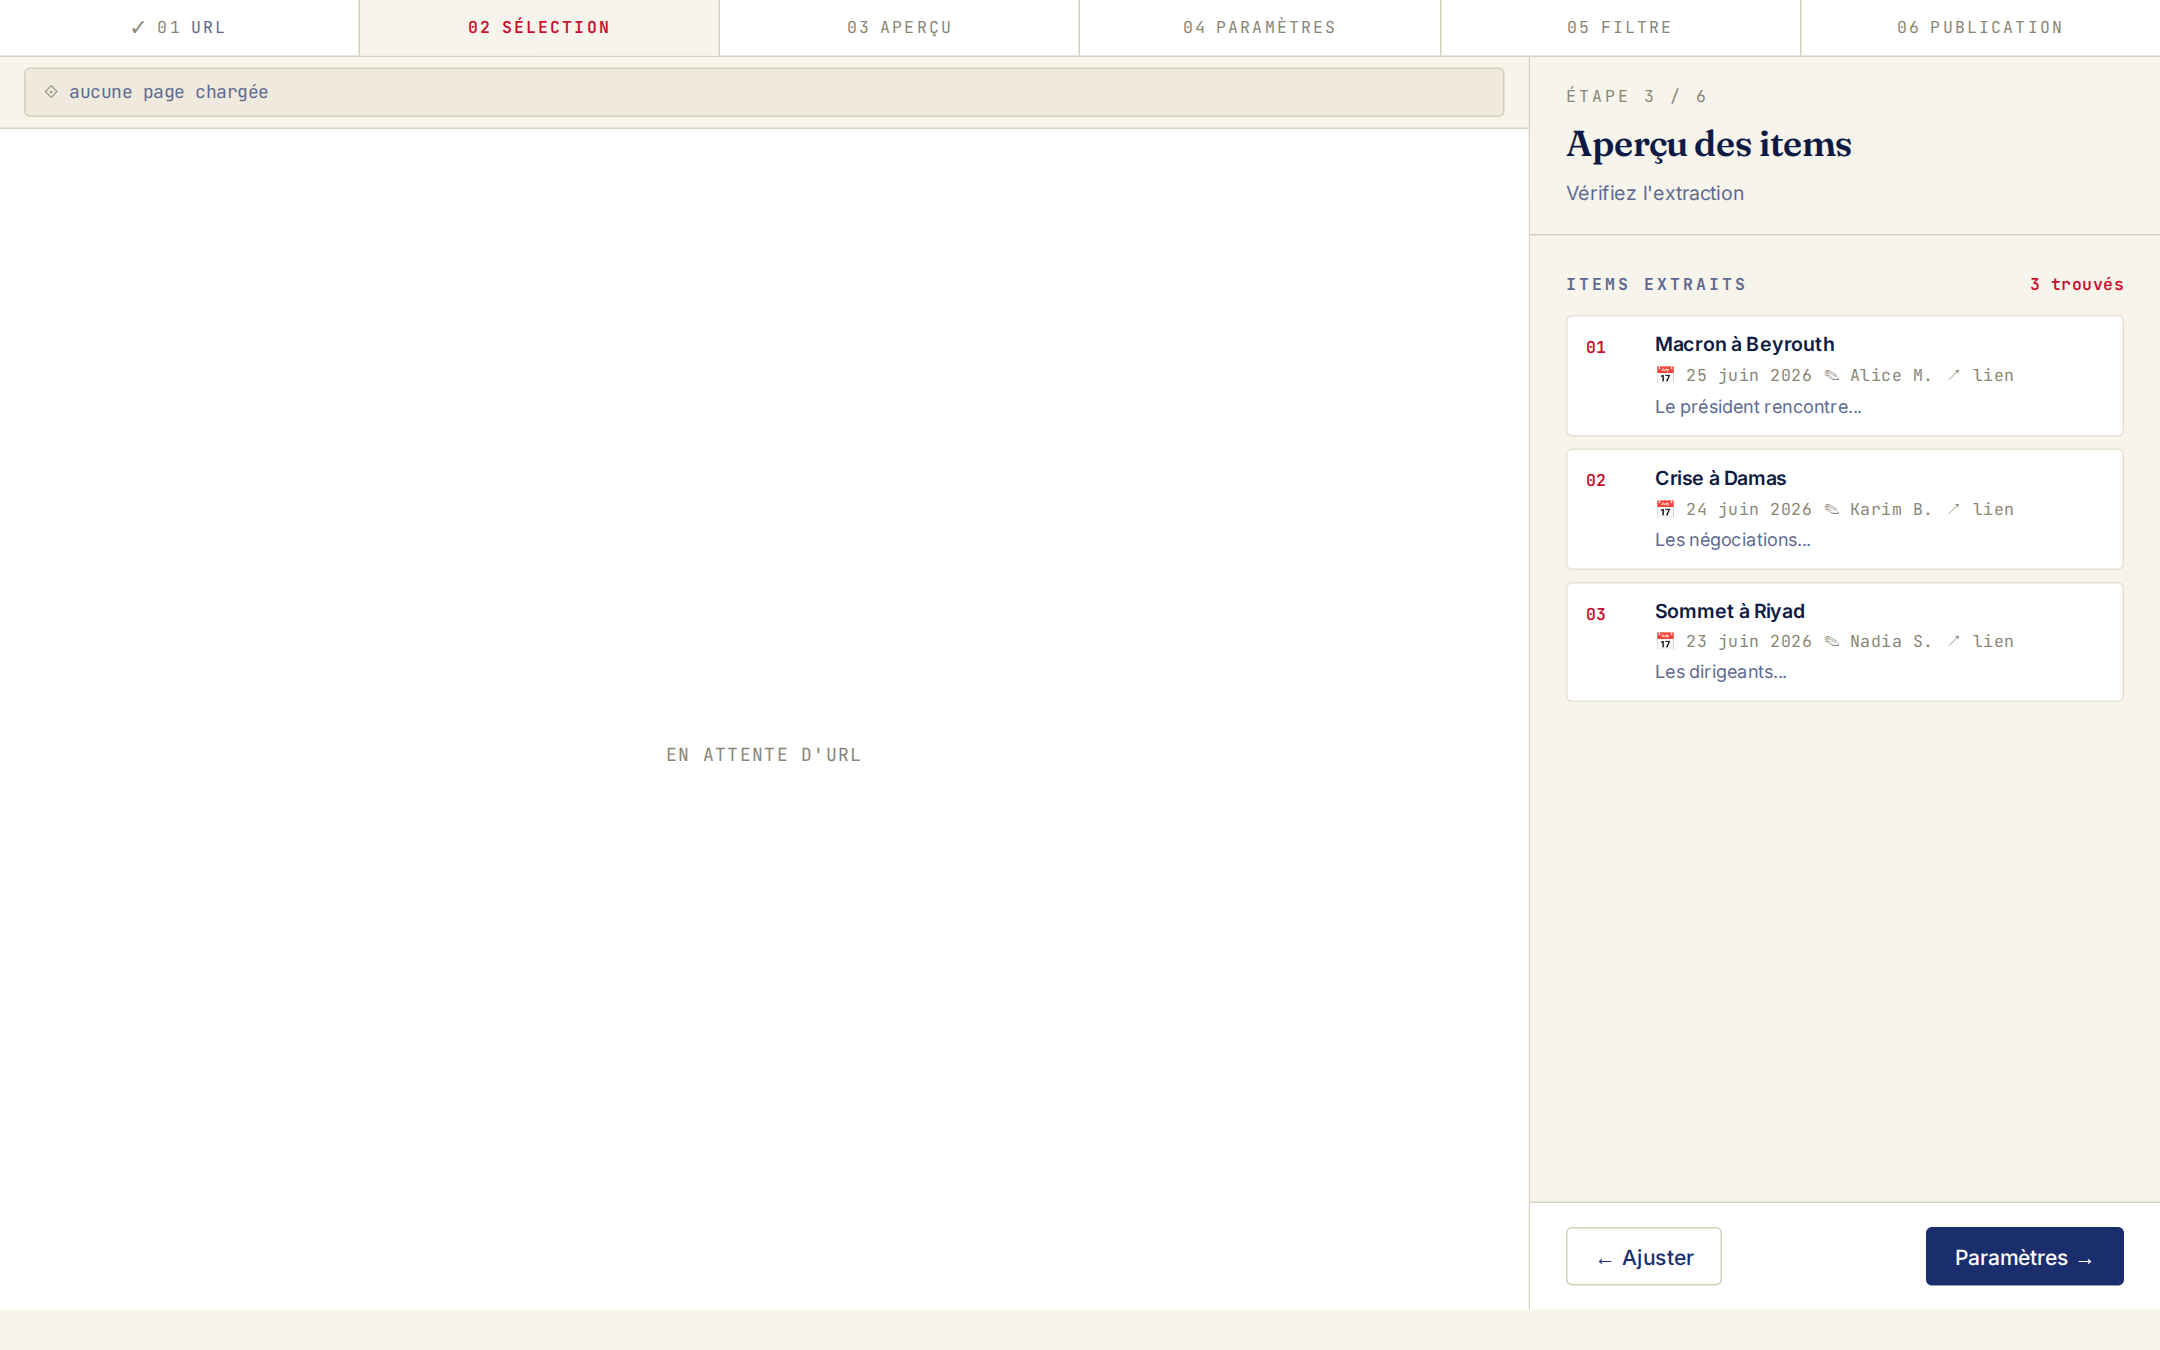Jump to the 06 Publication step tab
2160x1350 pixels.
1980,28
